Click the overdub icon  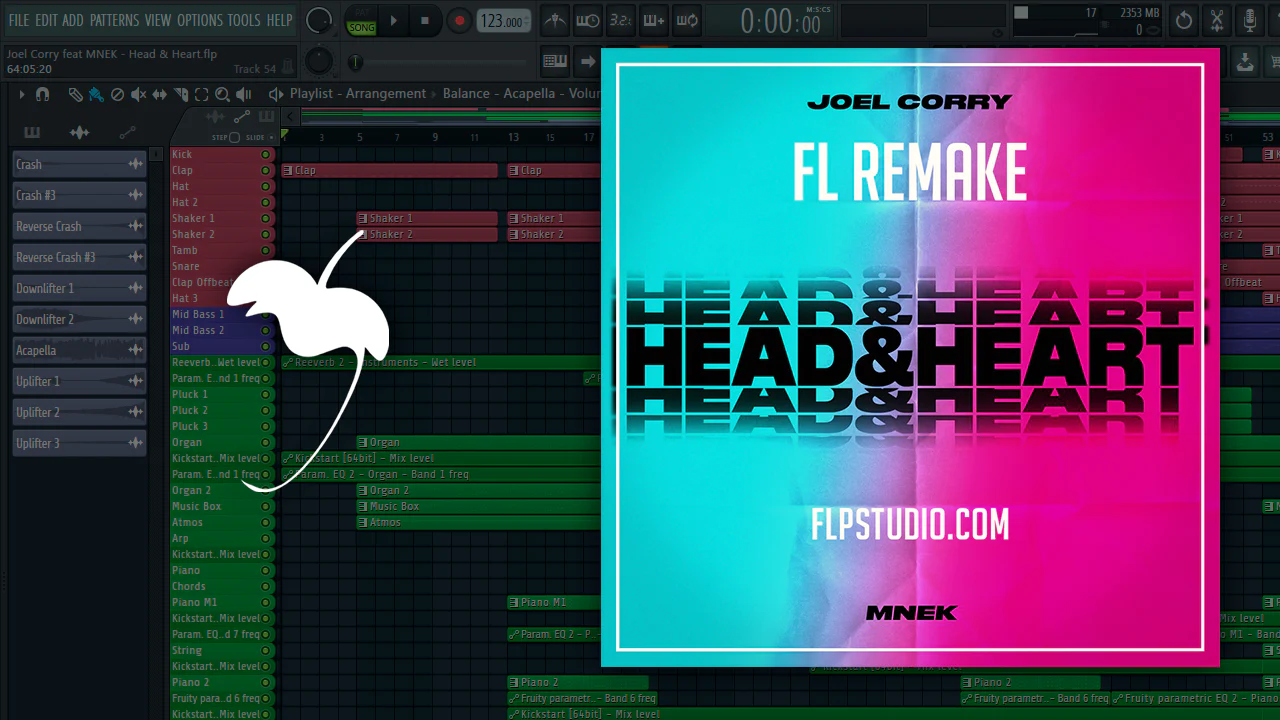click(654, 20)
